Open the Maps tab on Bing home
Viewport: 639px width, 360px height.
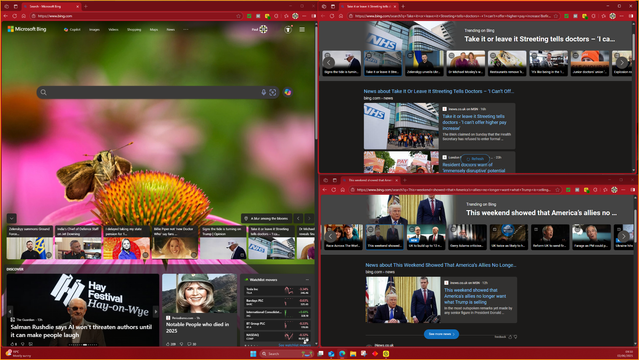point(154,29)
